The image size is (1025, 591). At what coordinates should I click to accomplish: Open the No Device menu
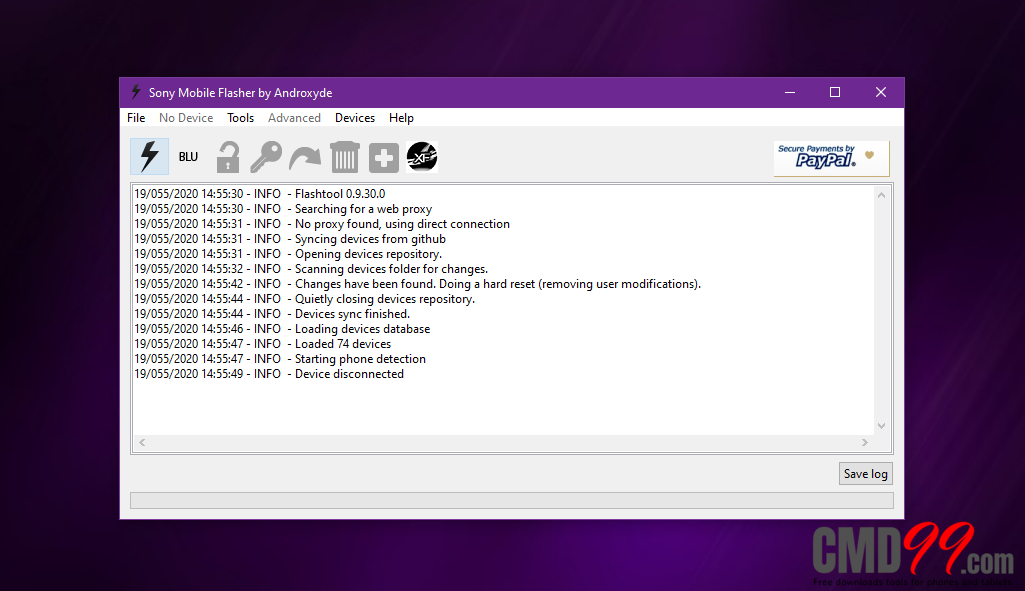click(x=186, y=118)
